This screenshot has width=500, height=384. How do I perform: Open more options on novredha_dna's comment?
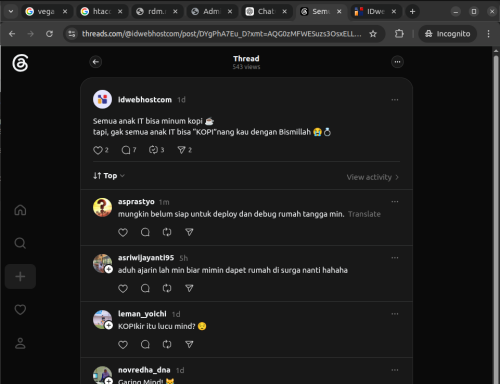[395, 370]
